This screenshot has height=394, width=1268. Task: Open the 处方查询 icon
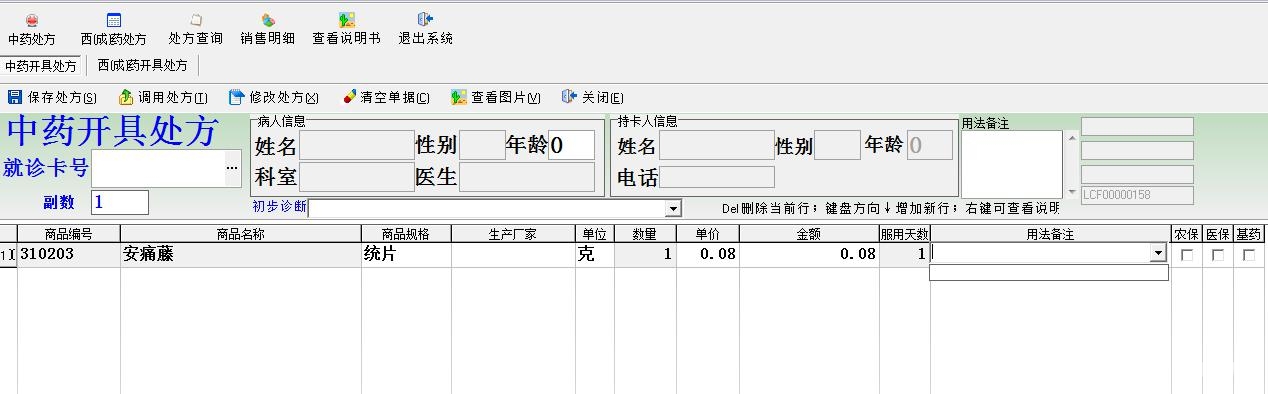point(196,21)
